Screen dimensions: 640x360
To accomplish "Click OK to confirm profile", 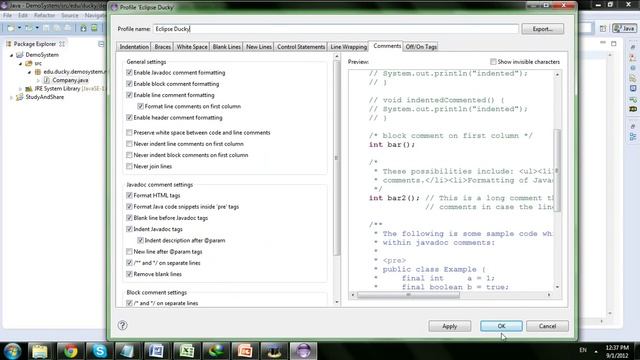I will pos(501,326).
